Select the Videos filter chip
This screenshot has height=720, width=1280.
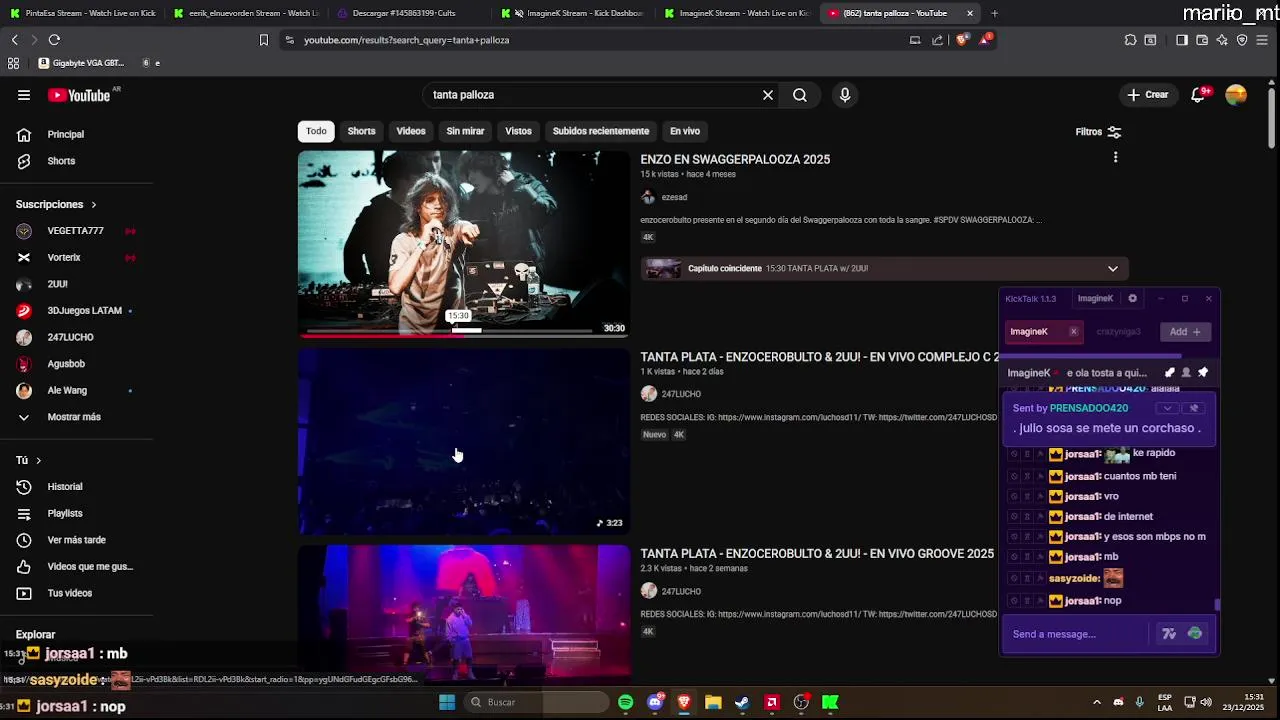(410, 131)
